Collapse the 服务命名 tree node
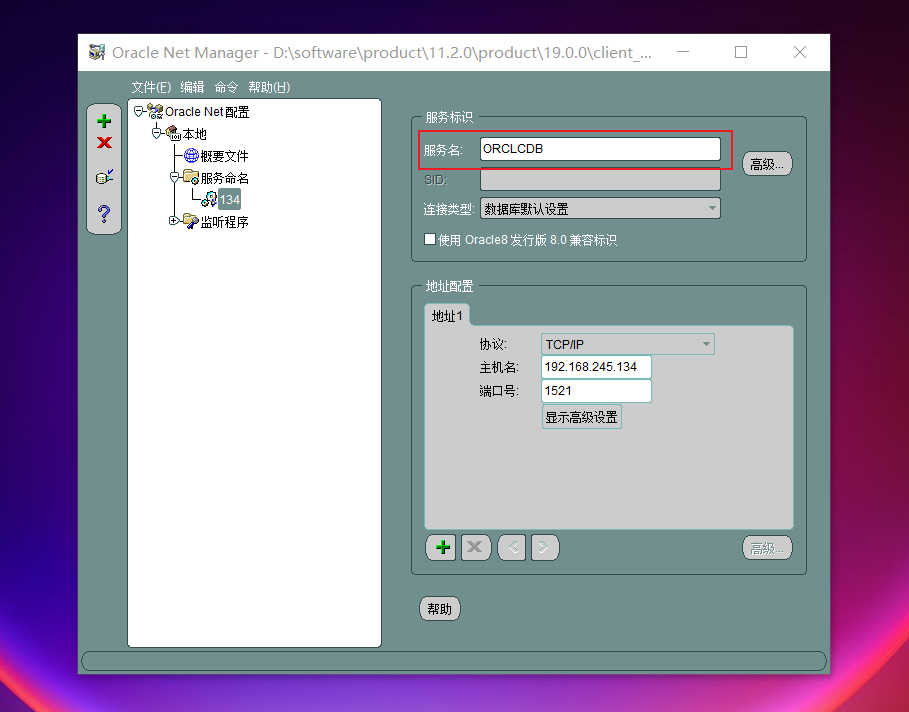The width and height of the screenshot is (909, 712). (x=174, y=177)
